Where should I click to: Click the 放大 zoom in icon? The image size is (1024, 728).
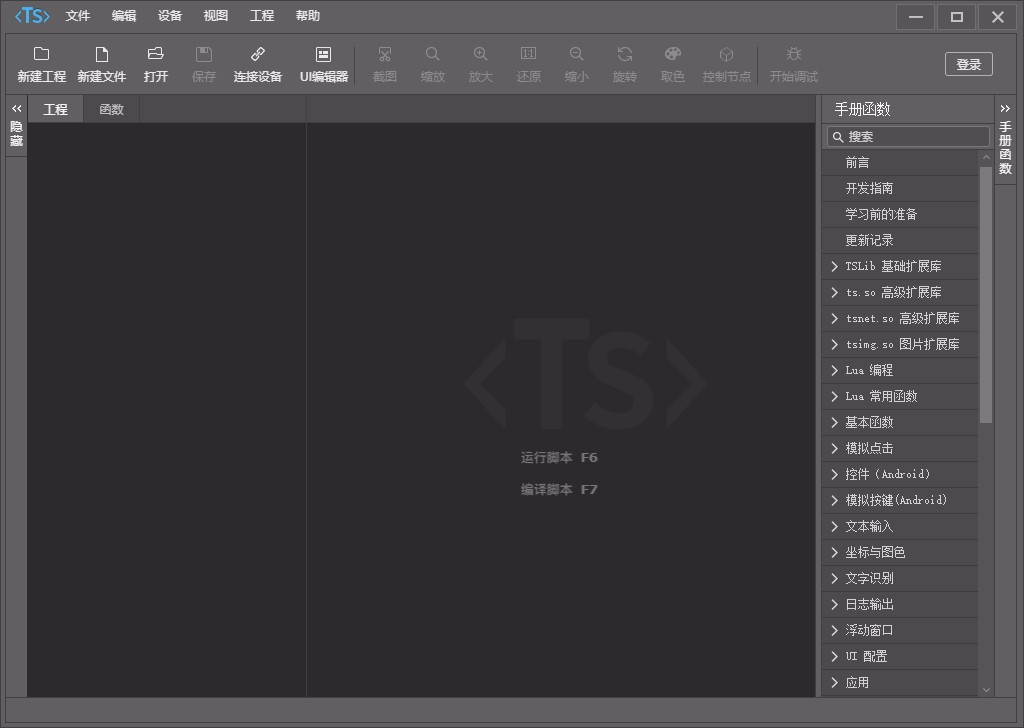pyautogui.click(x=480, y=62)
